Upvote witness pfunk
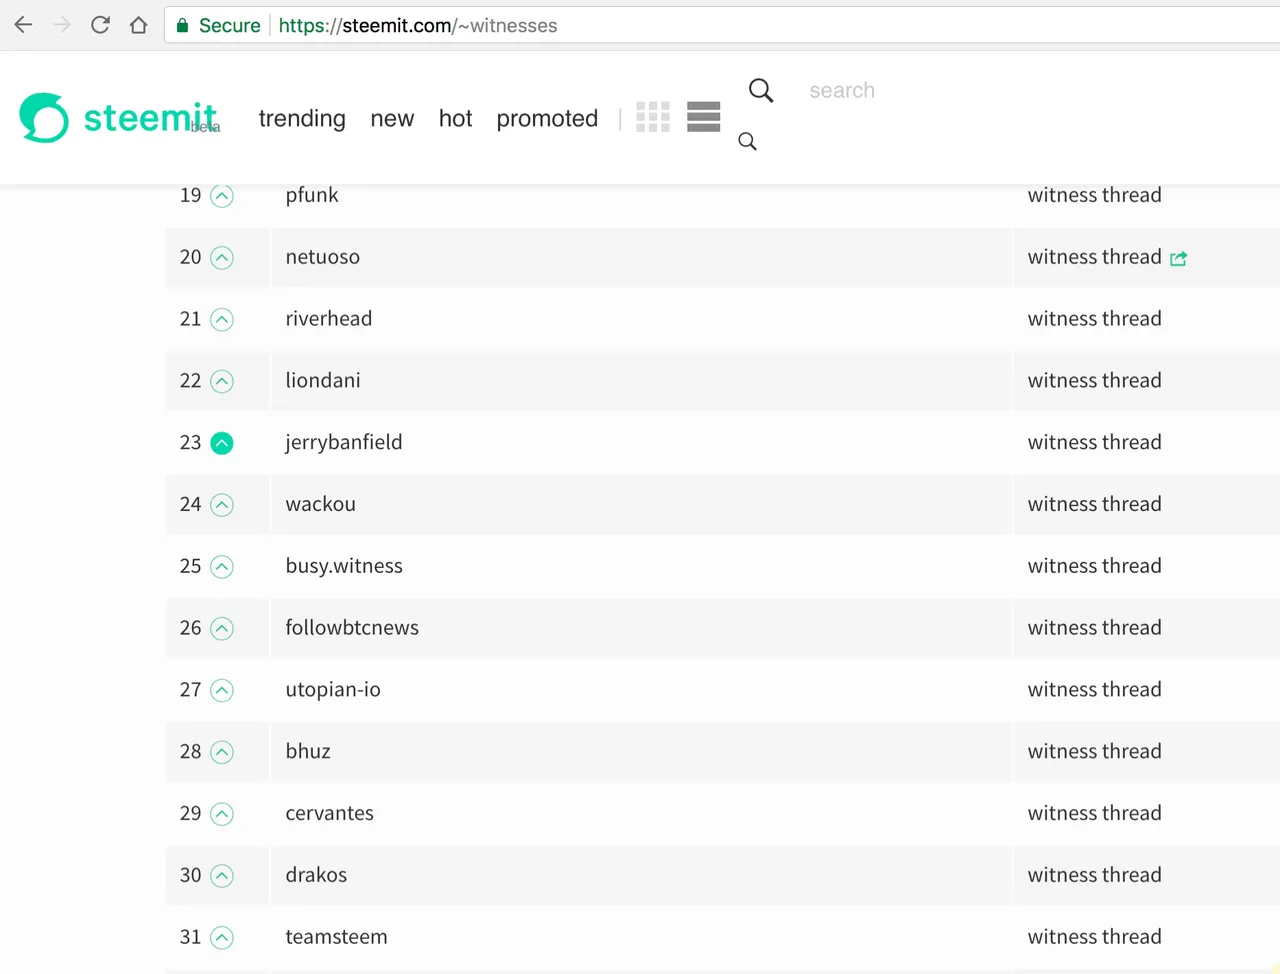1280x974 pixels. point(222,196)
